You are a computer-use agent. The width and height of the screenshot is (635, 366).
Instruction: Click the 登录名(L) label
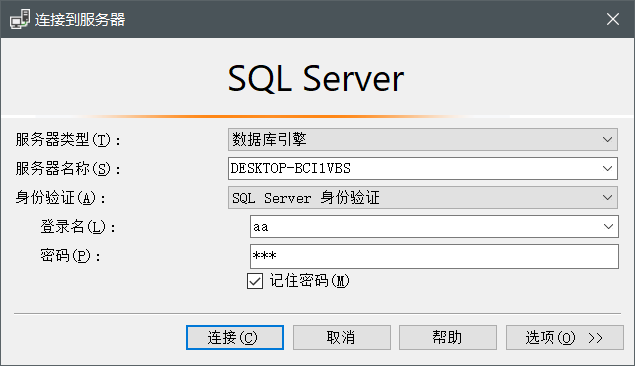[78, 227]
